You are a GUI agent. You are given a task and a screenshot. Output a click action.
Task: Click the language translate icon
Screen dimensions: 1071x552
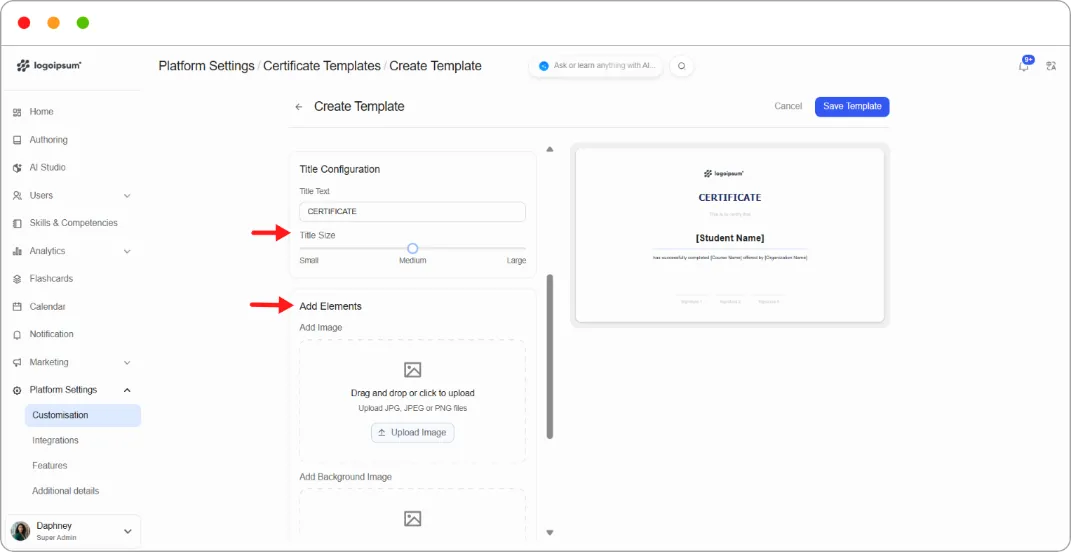pyautogui.click(x=1051, y=66)
